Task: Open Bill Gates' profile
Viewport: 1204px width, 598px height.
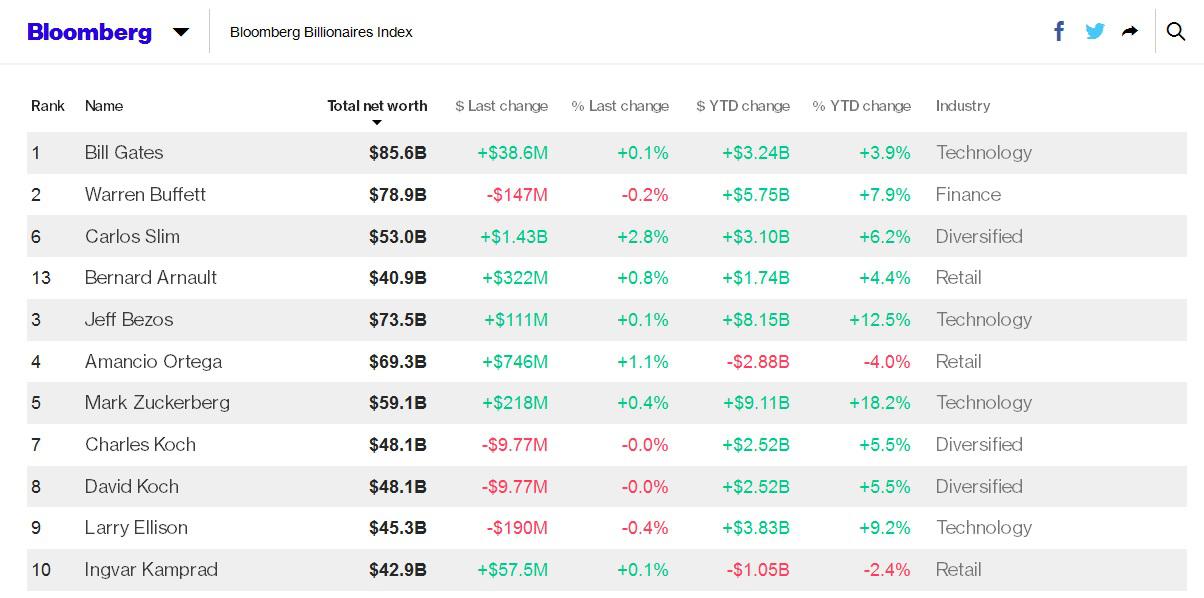Action: [x=124, y=153]
